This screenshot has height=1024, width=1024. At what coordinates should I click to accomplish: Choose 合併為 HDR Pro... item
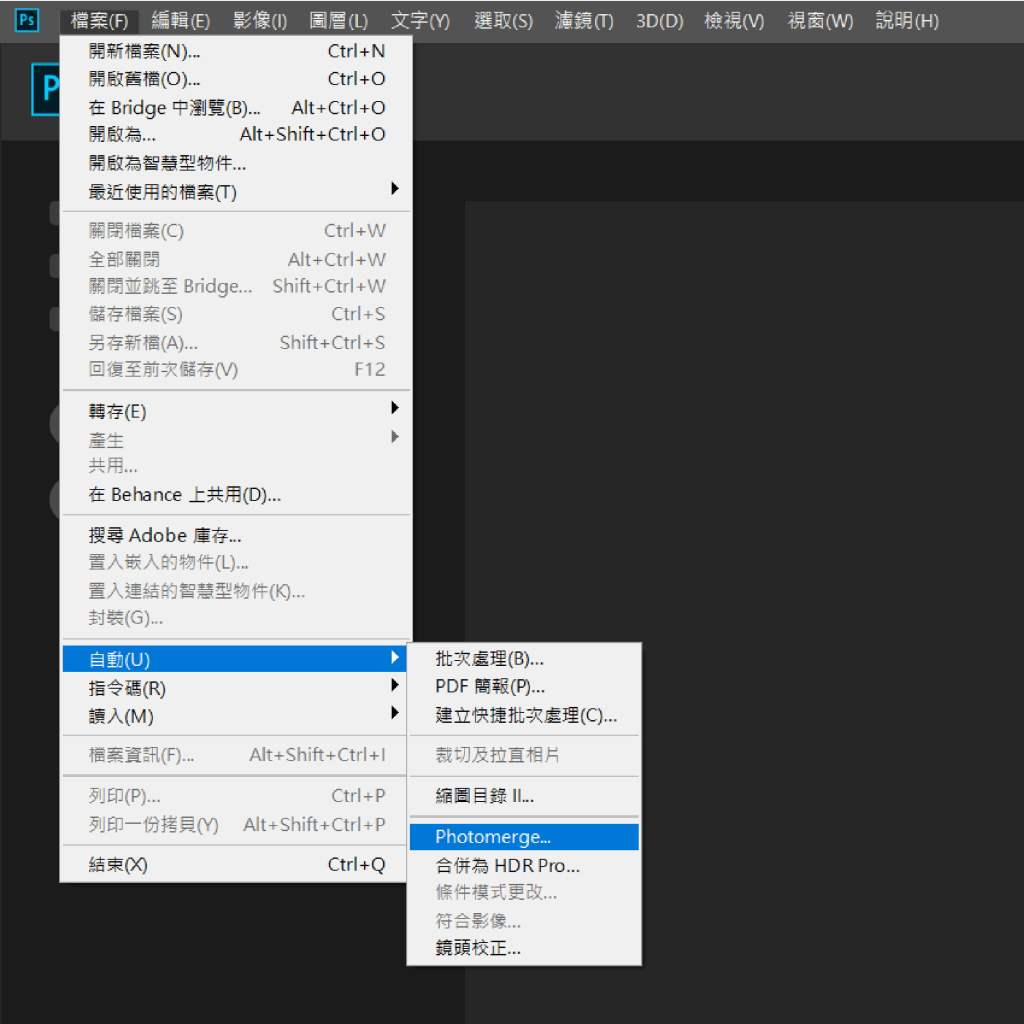[x=524, y=865]
